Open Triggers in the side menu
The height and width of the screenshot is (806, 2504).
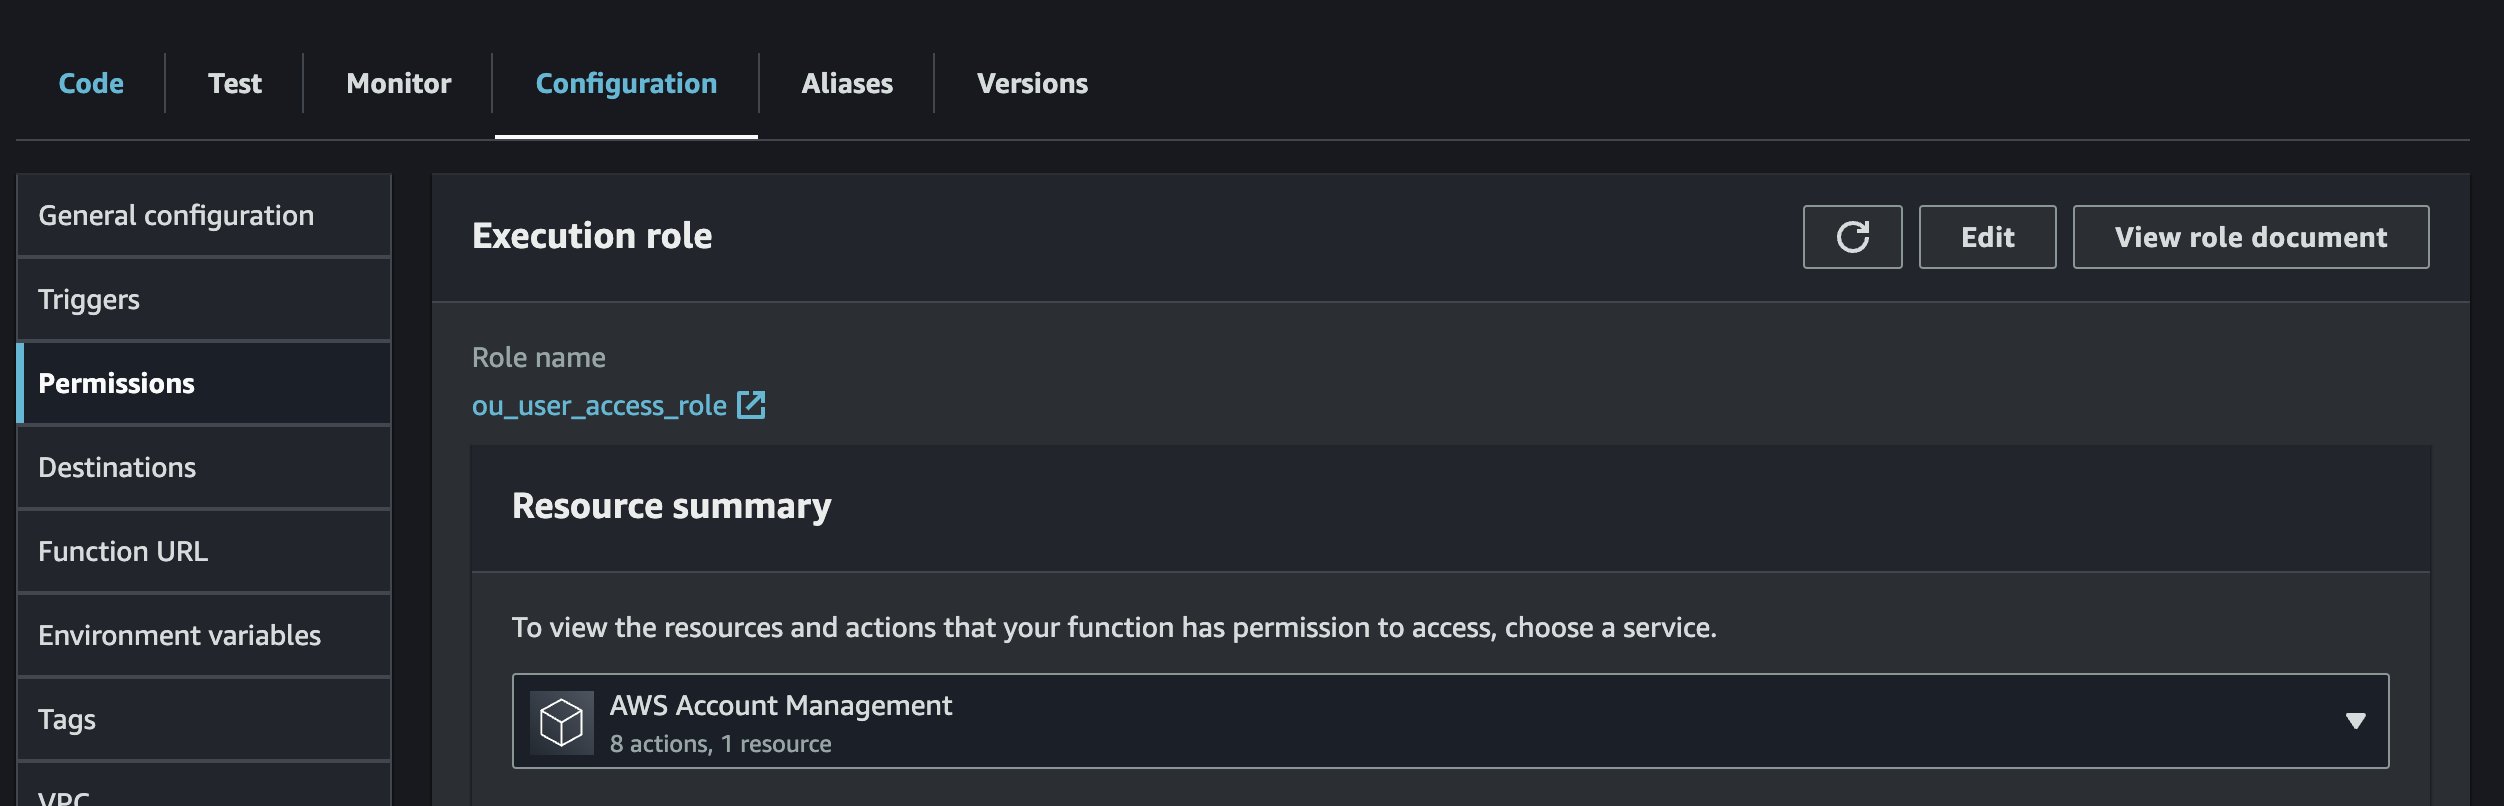(x=204, y=299)
